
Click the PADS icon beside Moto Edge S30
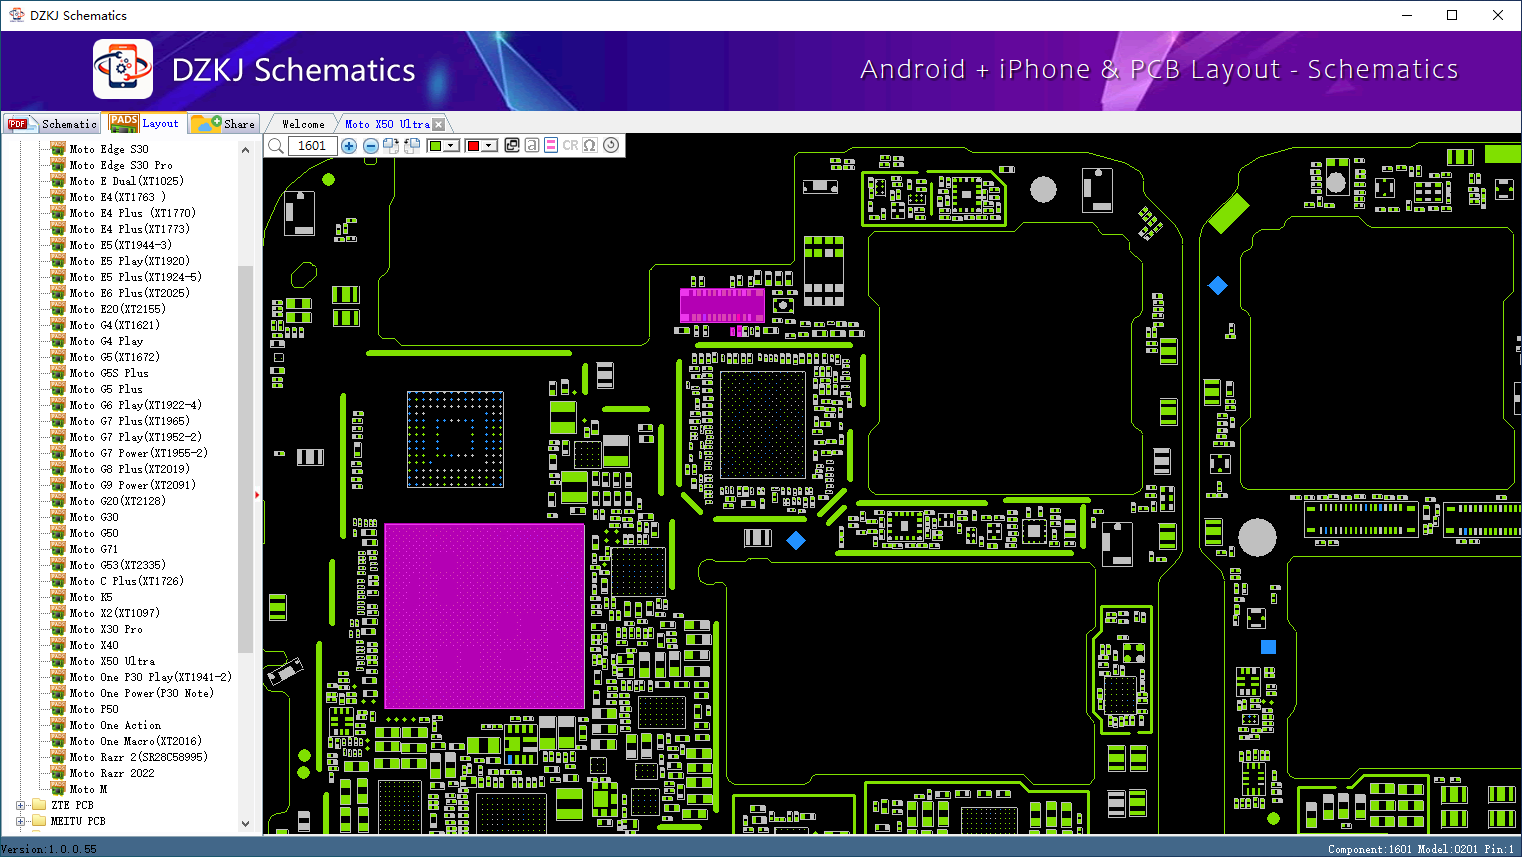(58, 149)
